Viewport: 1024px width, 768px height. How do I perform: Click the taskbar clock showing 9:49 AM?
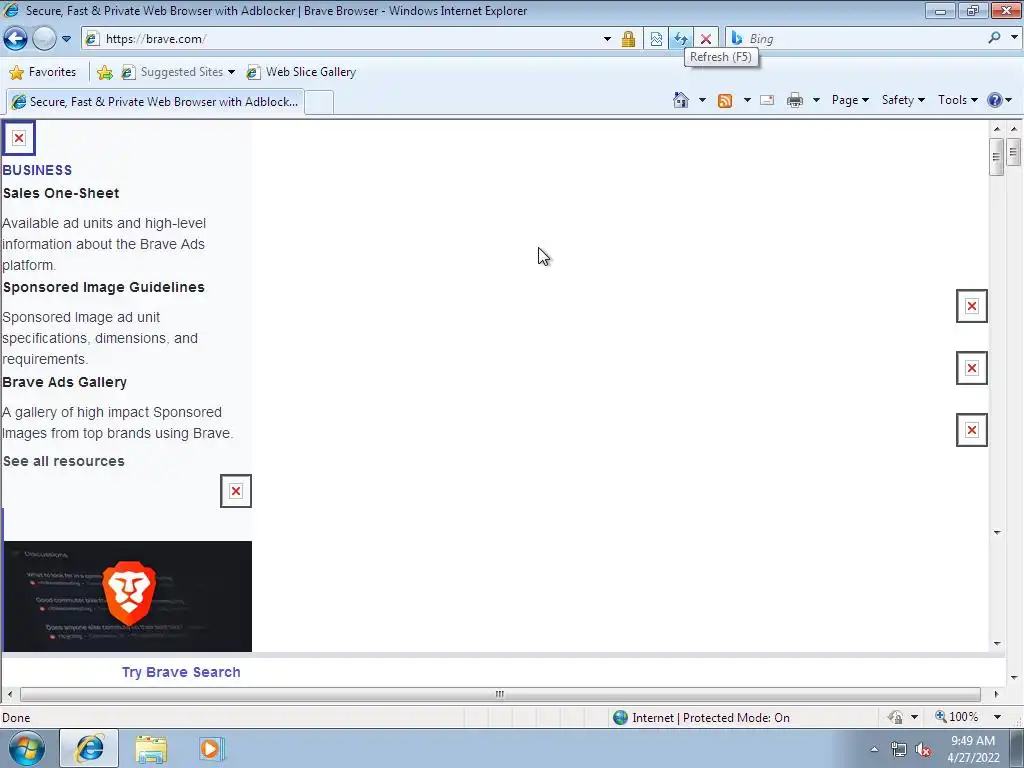click(973, 749)
